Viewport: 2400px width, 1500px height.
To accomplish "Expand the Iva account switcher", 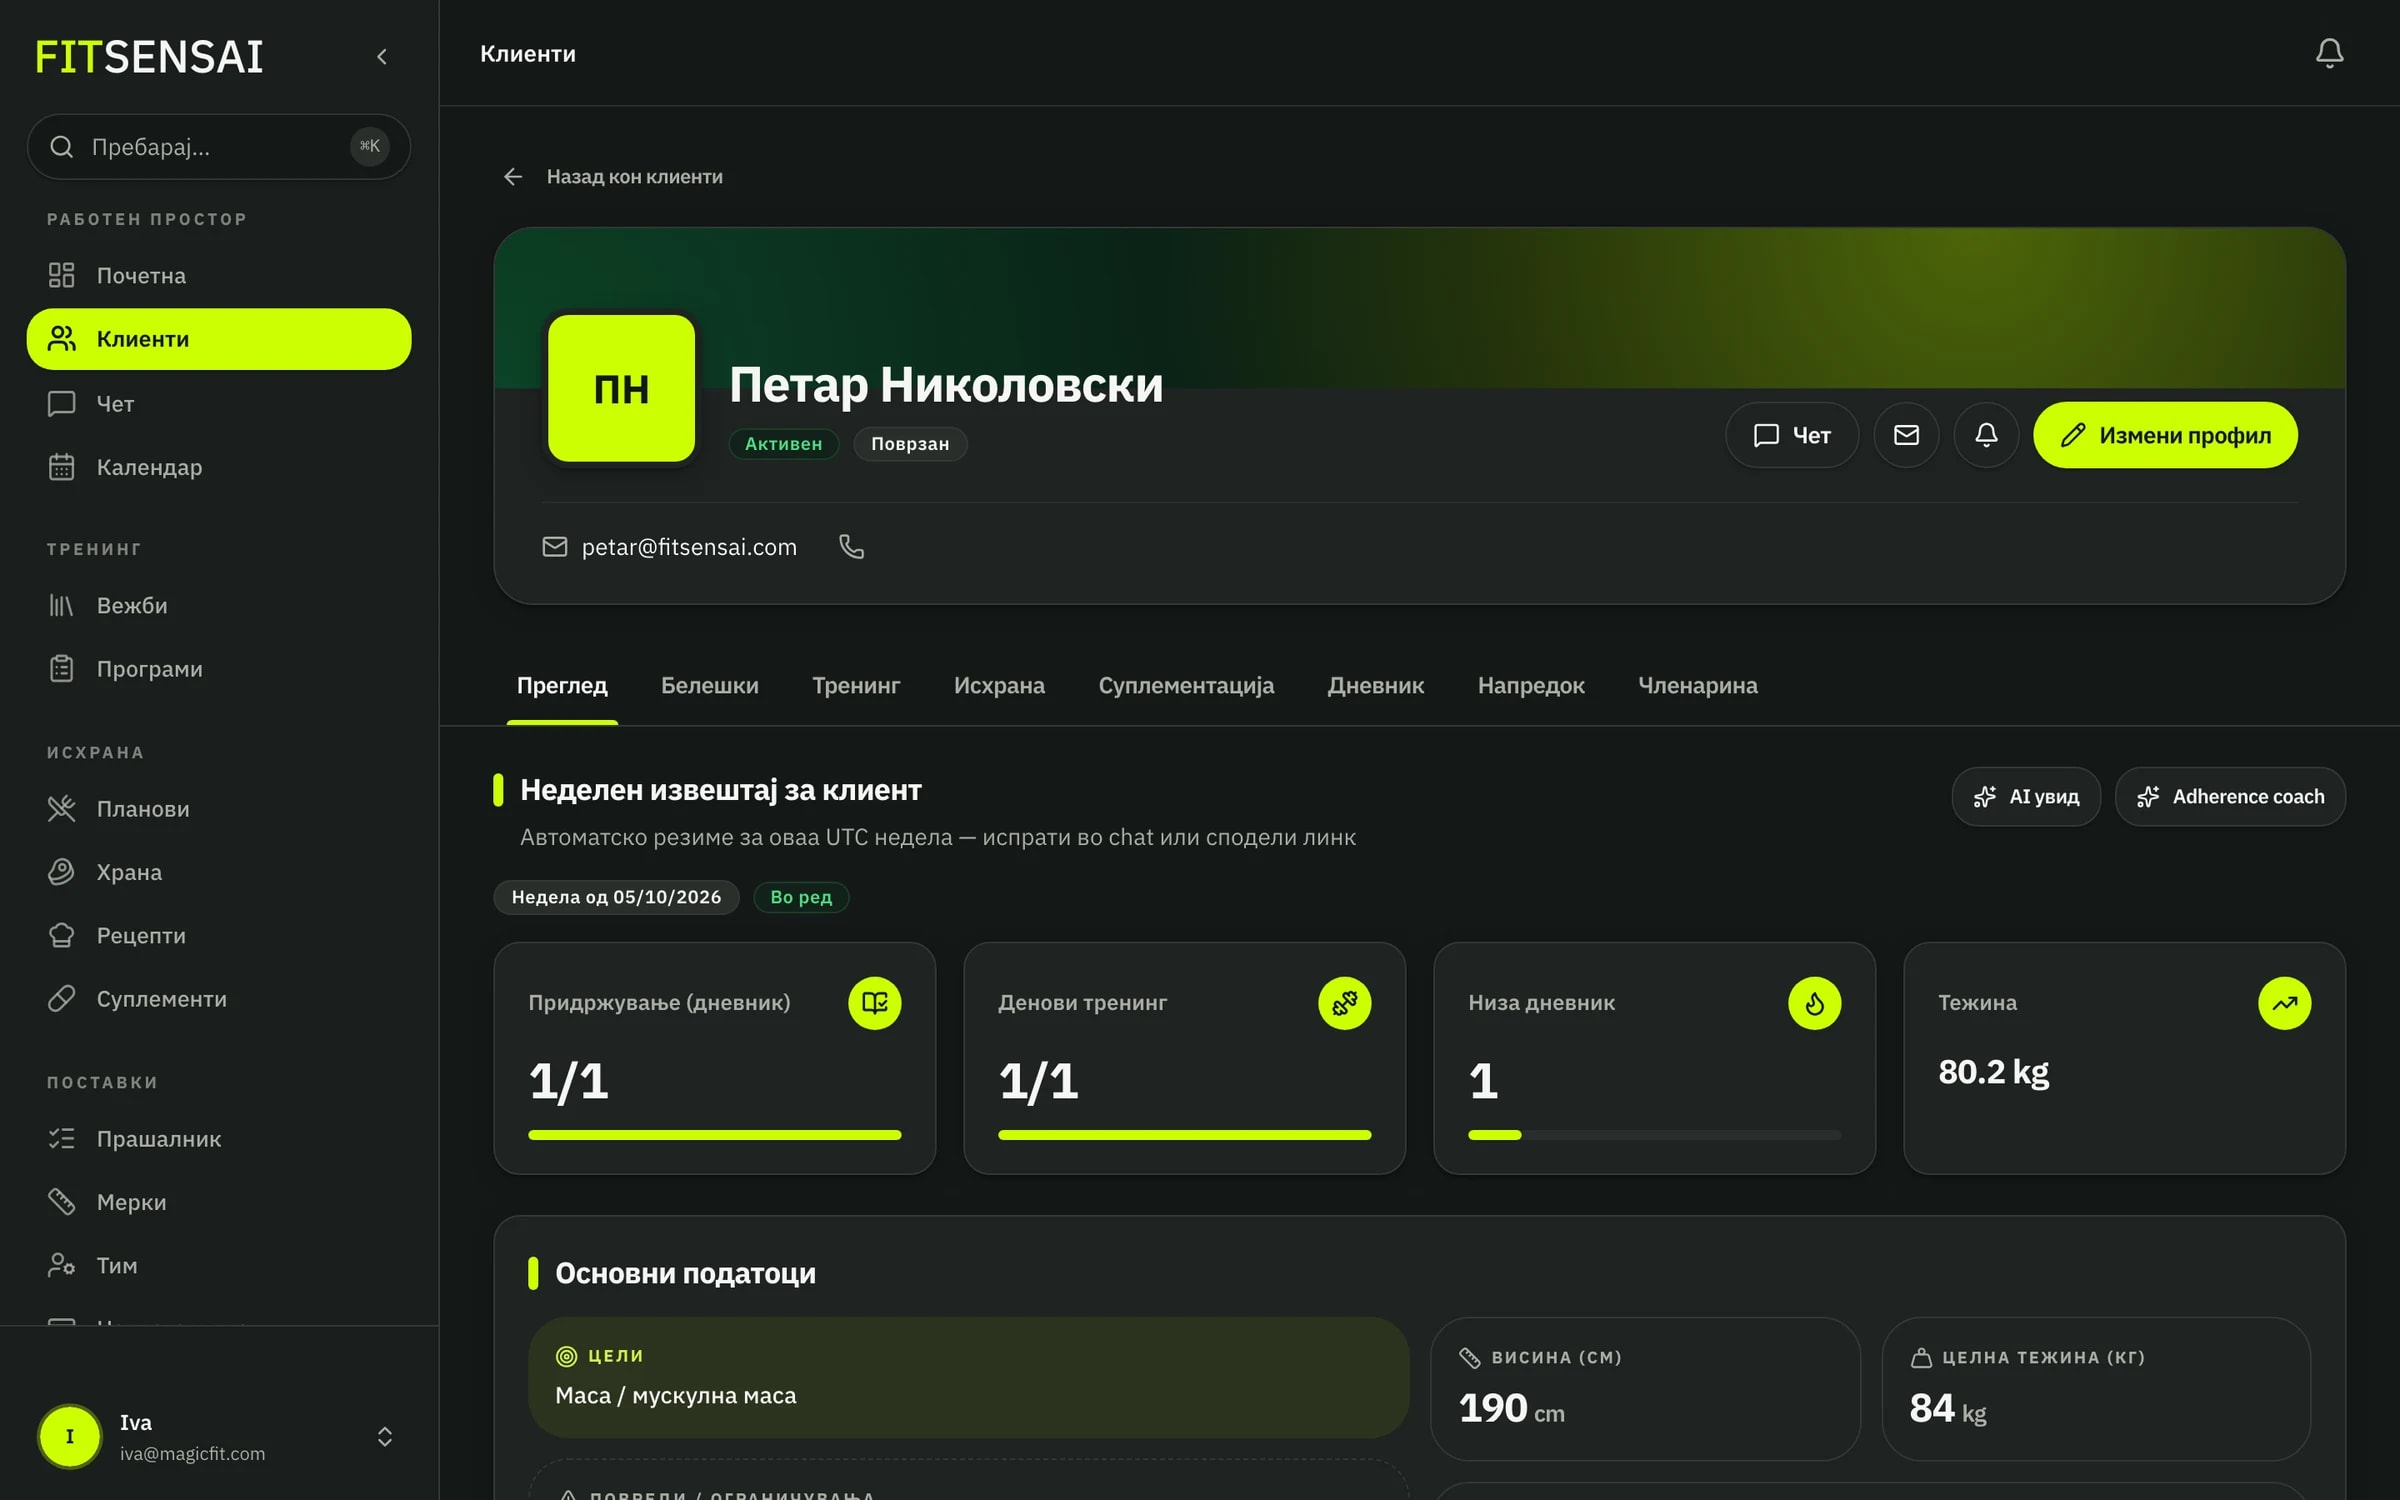I will [x=385, y=1437].
